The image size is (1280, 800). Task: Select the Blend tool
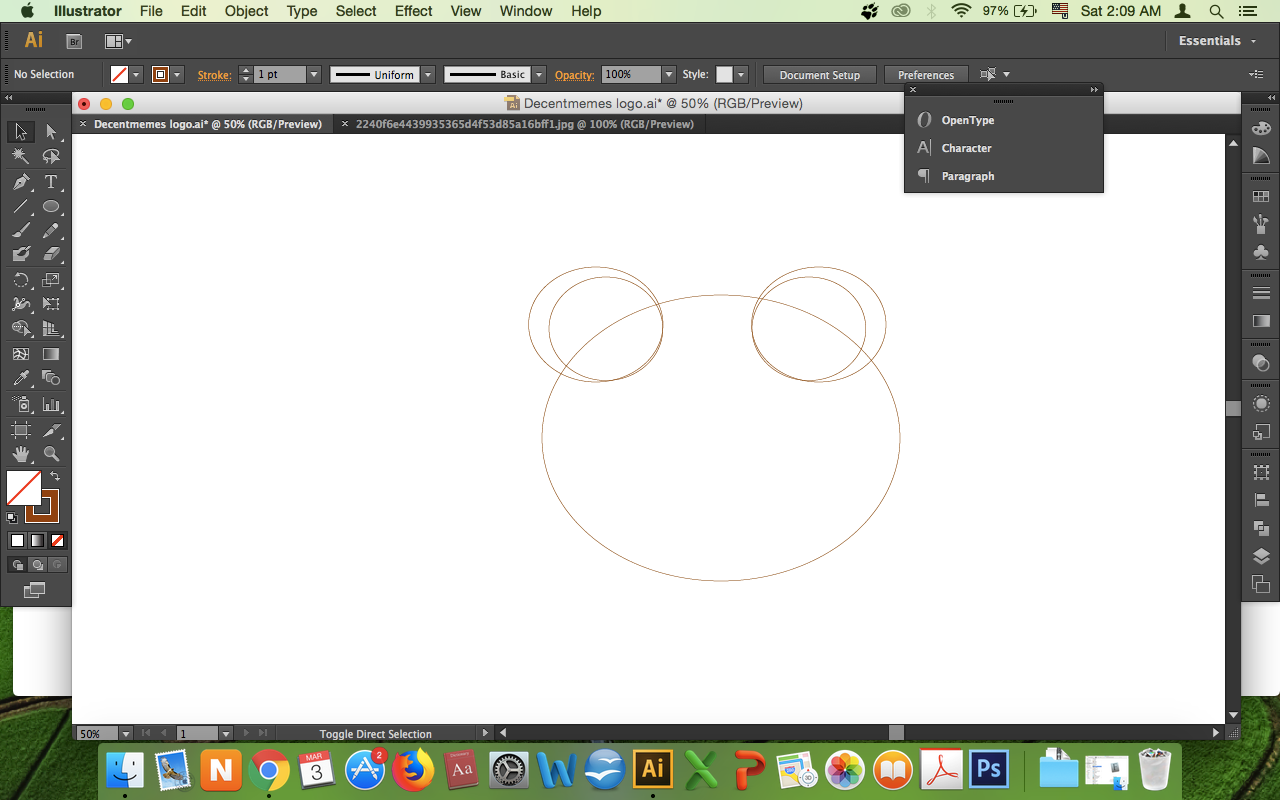click(x=51, y=378)
